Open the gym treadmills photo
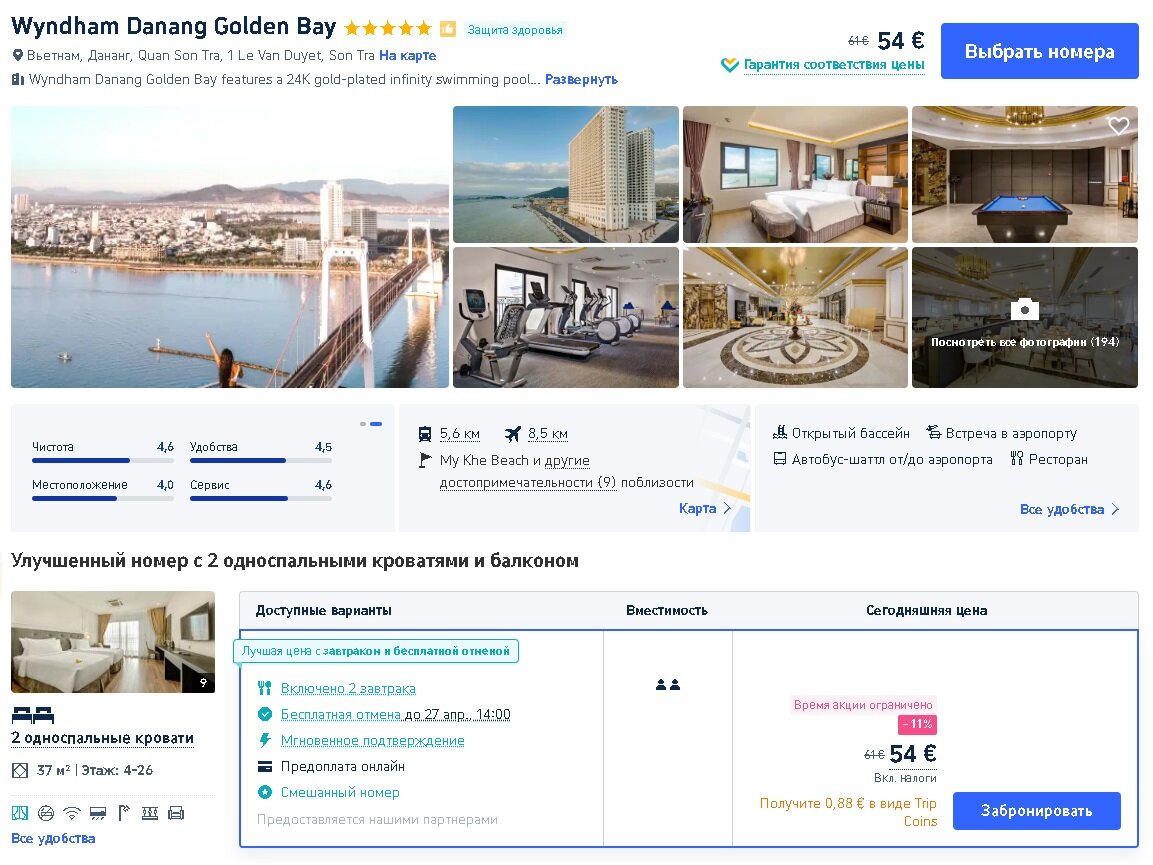The width and height of the screenshot is (1153, 865). 565,317
